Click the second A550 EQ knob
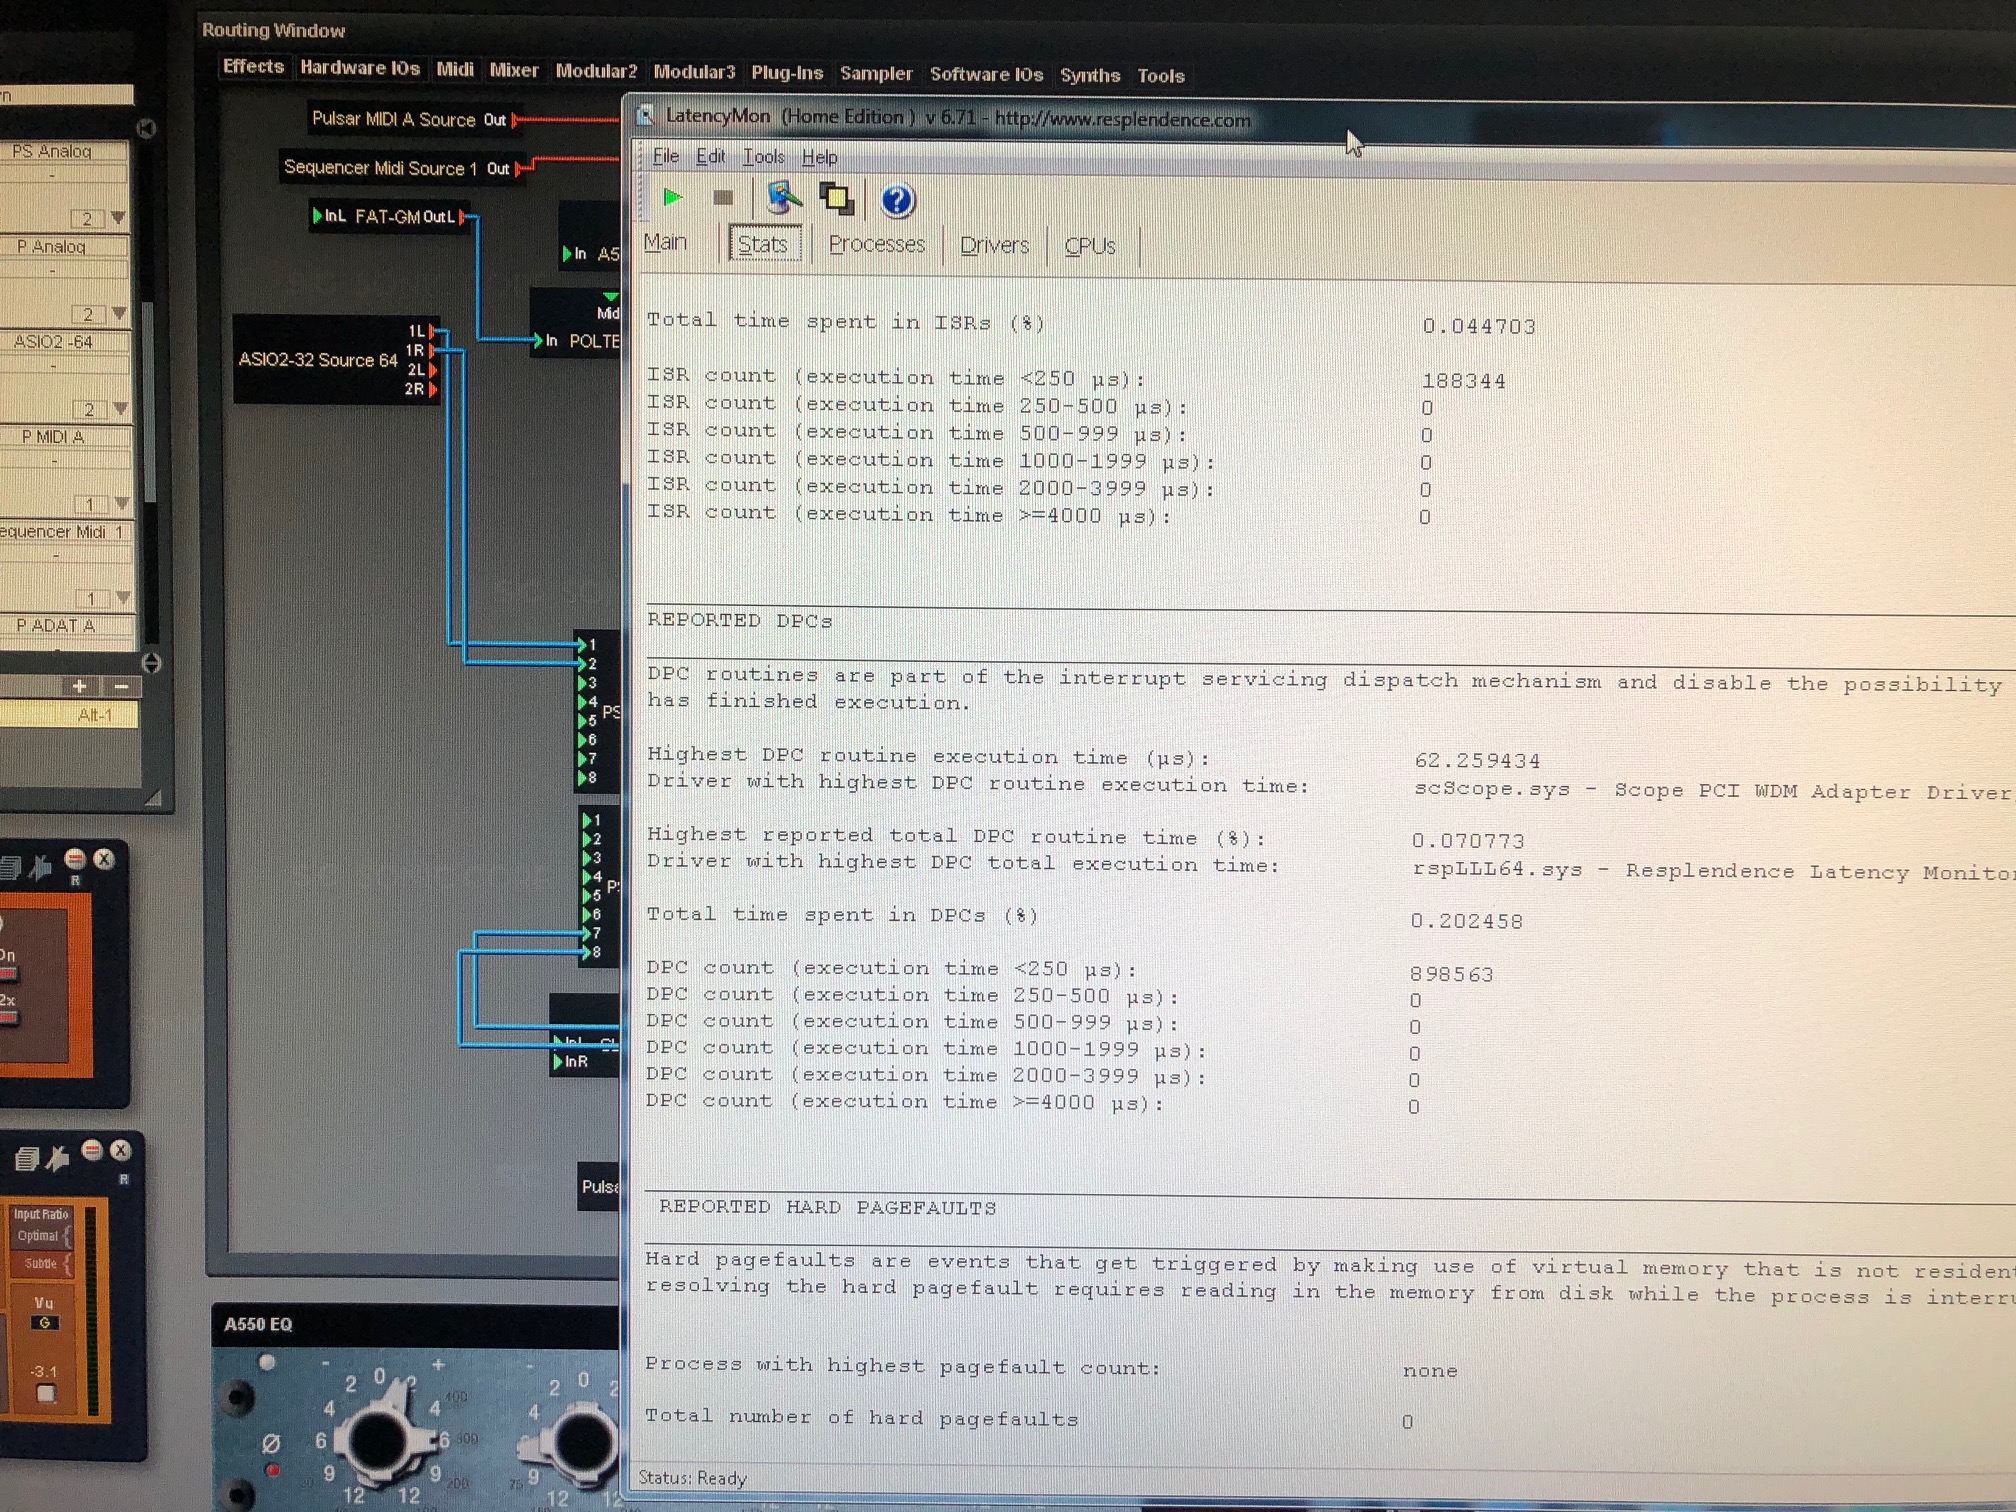Screen dimensions: 2016x1512 [x=584, y=1440]
